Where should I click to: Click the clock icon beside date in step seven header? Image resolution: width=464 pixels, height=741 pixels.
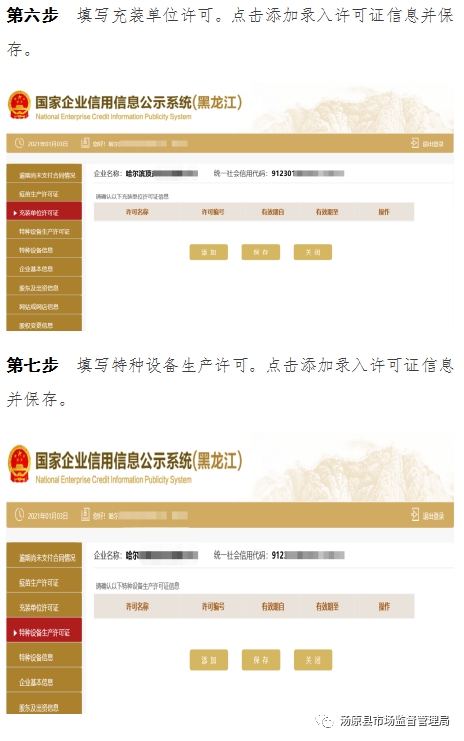(x=19, y=515)
